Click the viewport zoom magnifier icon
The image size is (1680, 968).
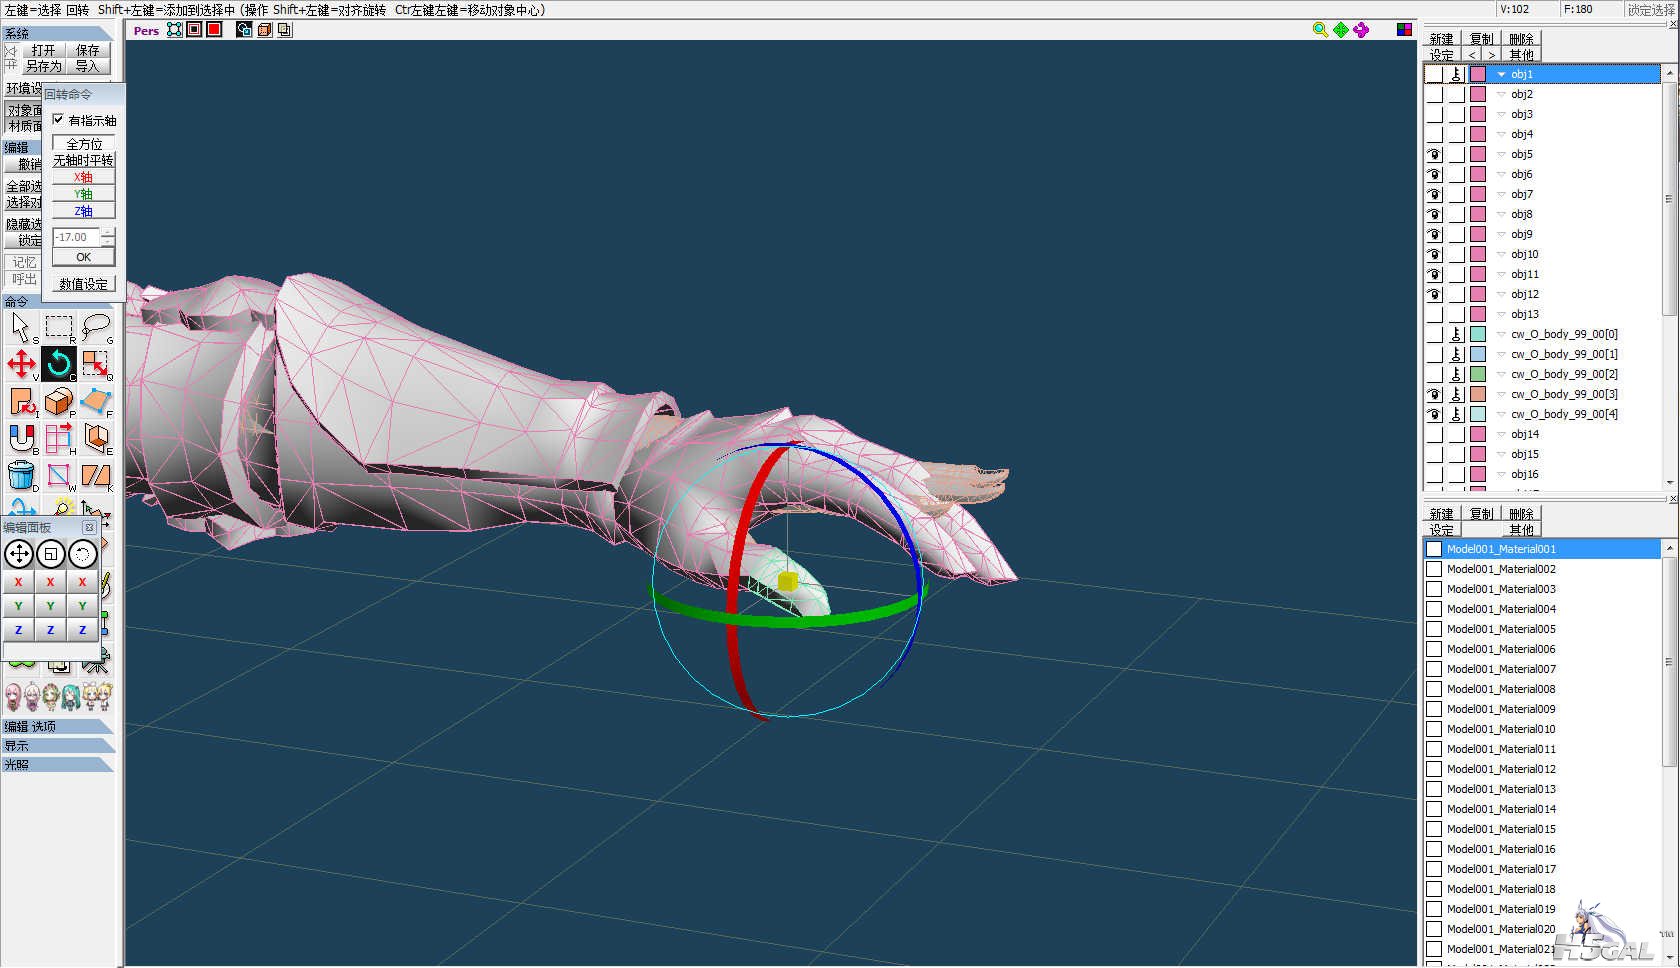(x=1320, y=30)
